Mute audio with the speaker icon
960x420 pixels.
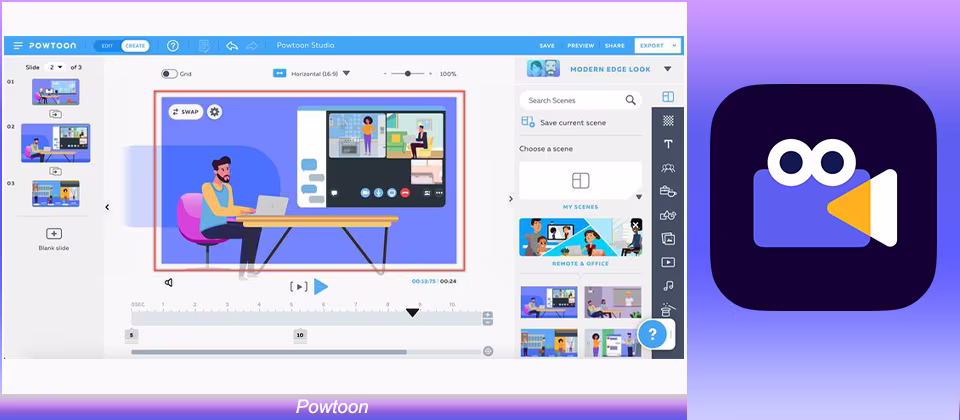pyautogui.click(x=168, y=282)
